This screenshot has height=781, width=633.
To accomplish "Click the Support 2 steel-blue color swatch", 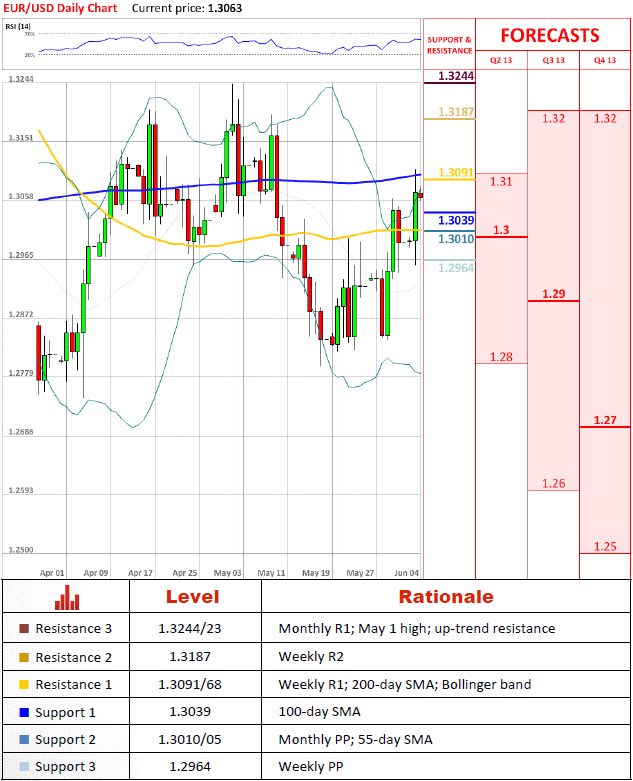I will click(24, 740).
